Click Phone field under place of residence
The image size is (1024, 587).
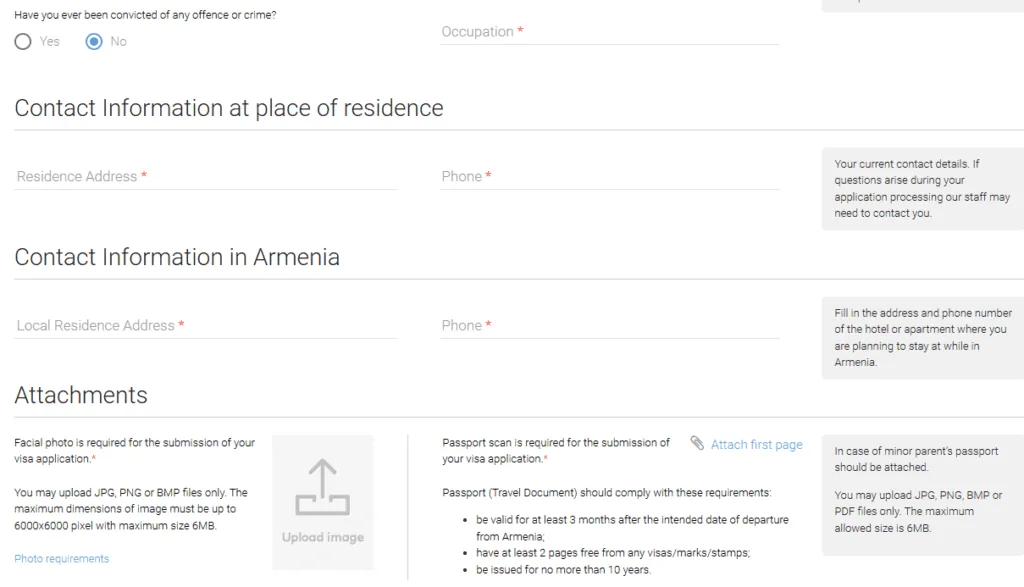click(x=610, y=177)
